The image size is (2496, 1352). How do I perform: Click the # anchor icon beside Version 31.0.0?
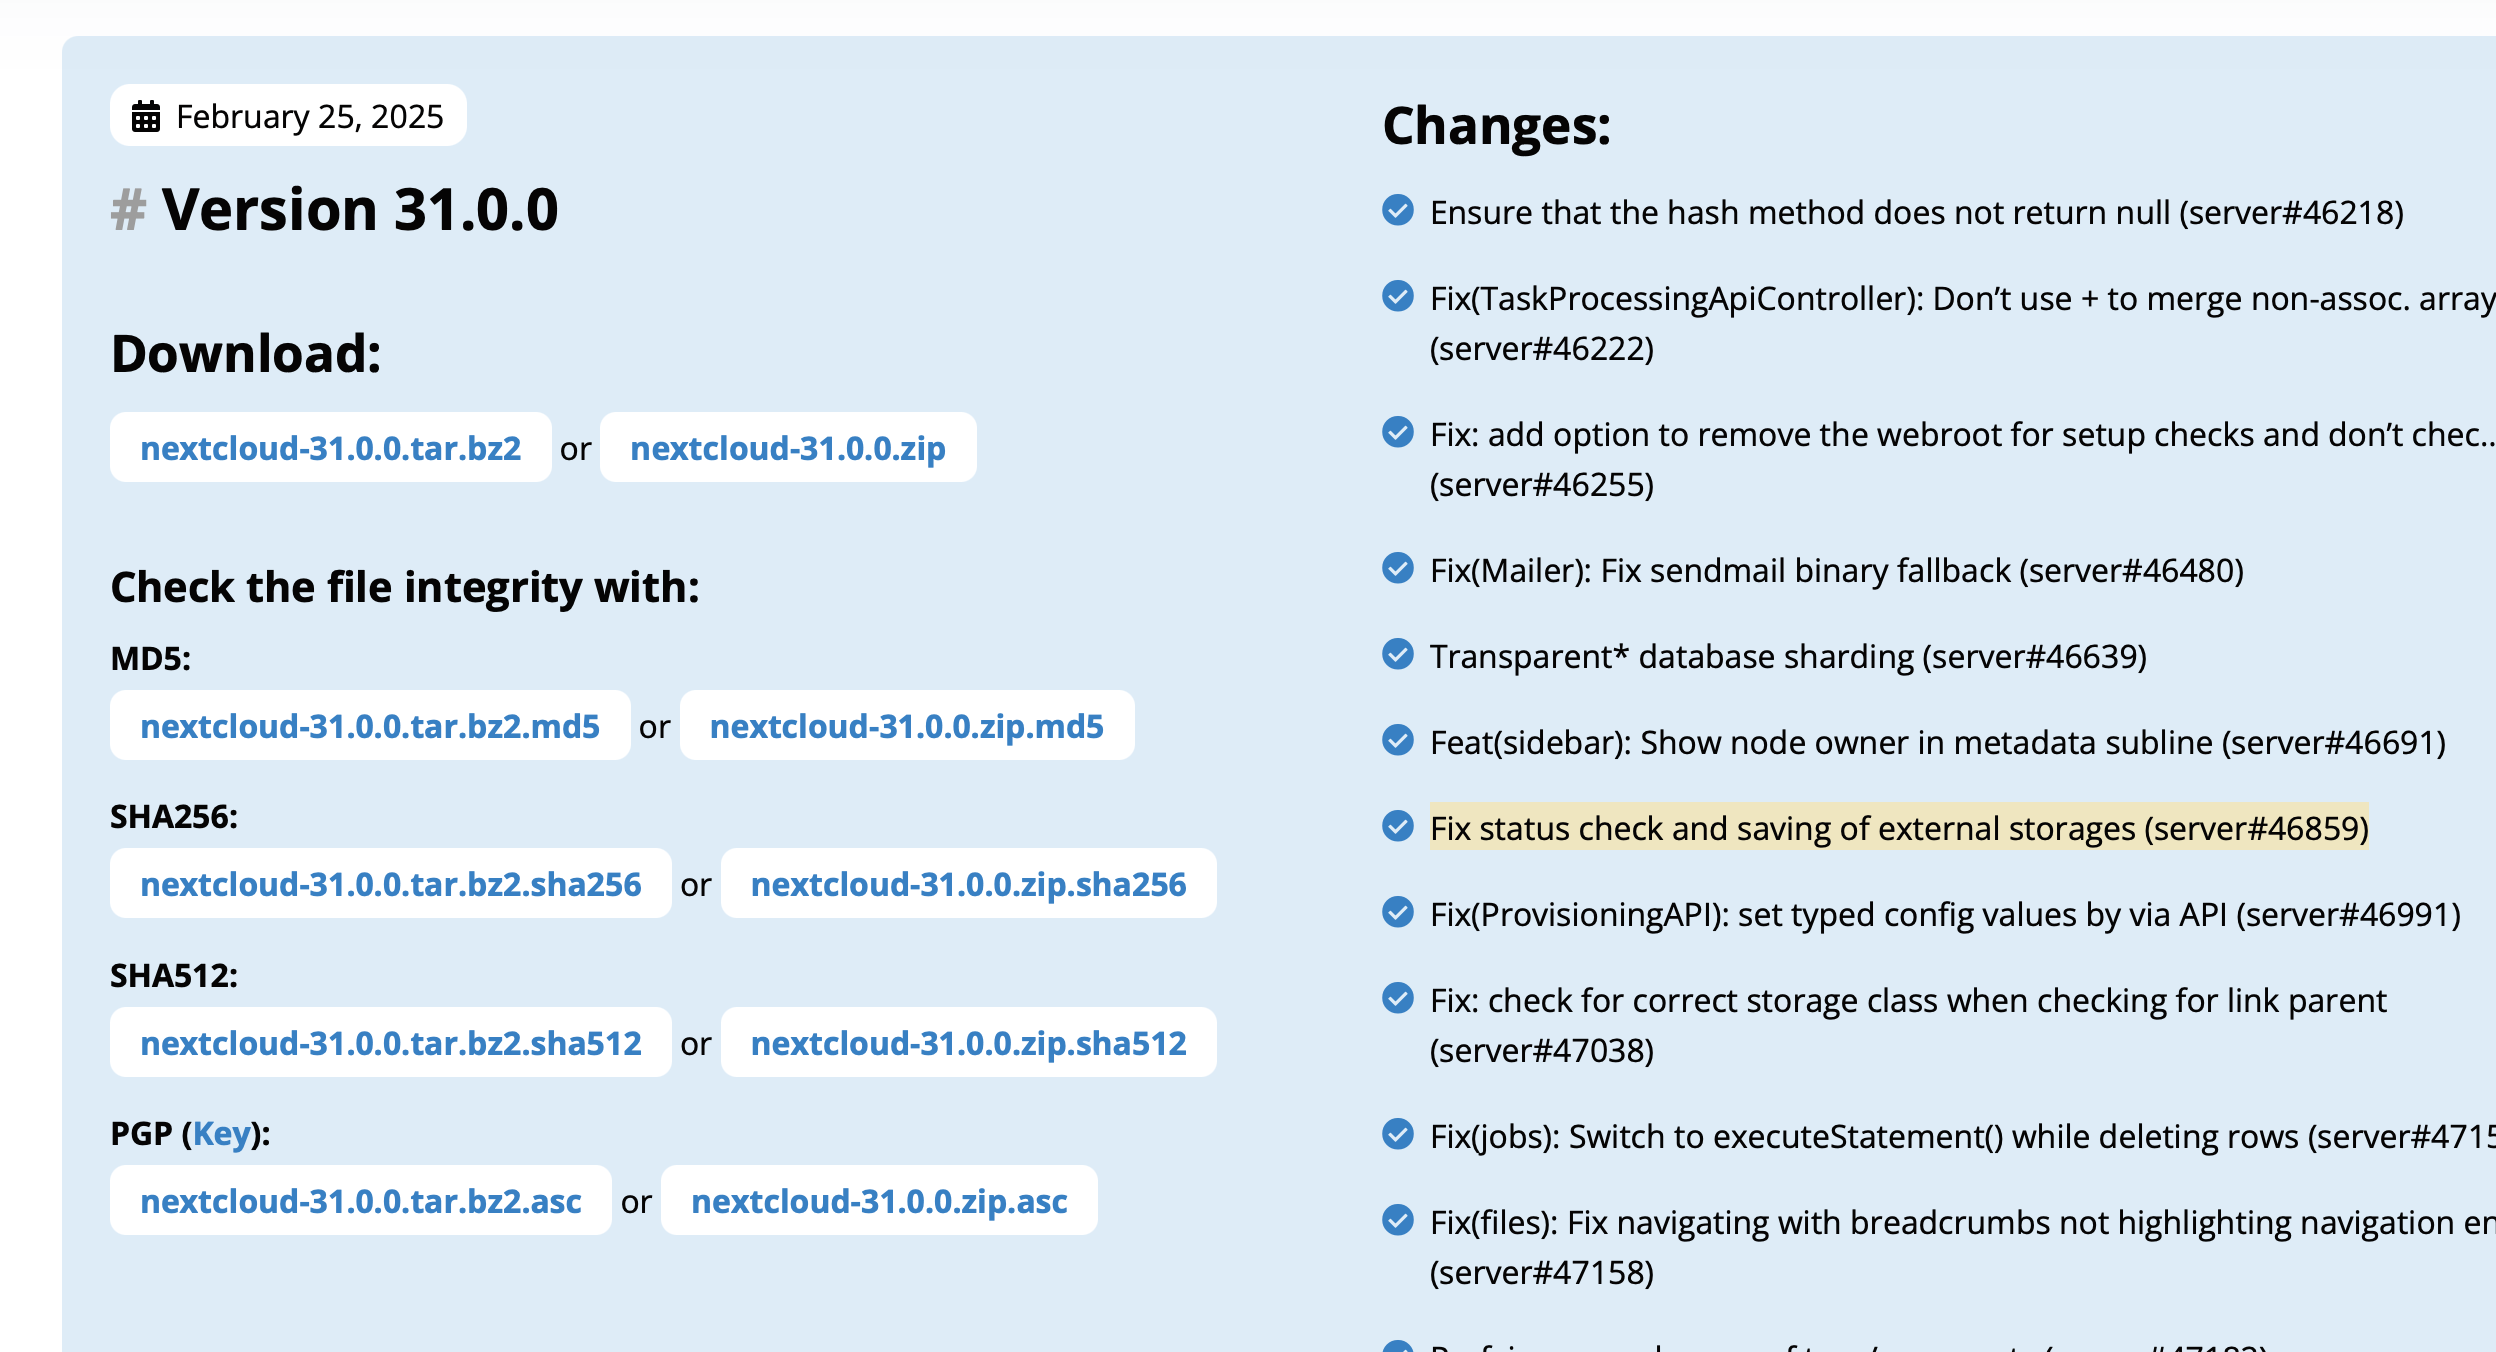point(127,210)
